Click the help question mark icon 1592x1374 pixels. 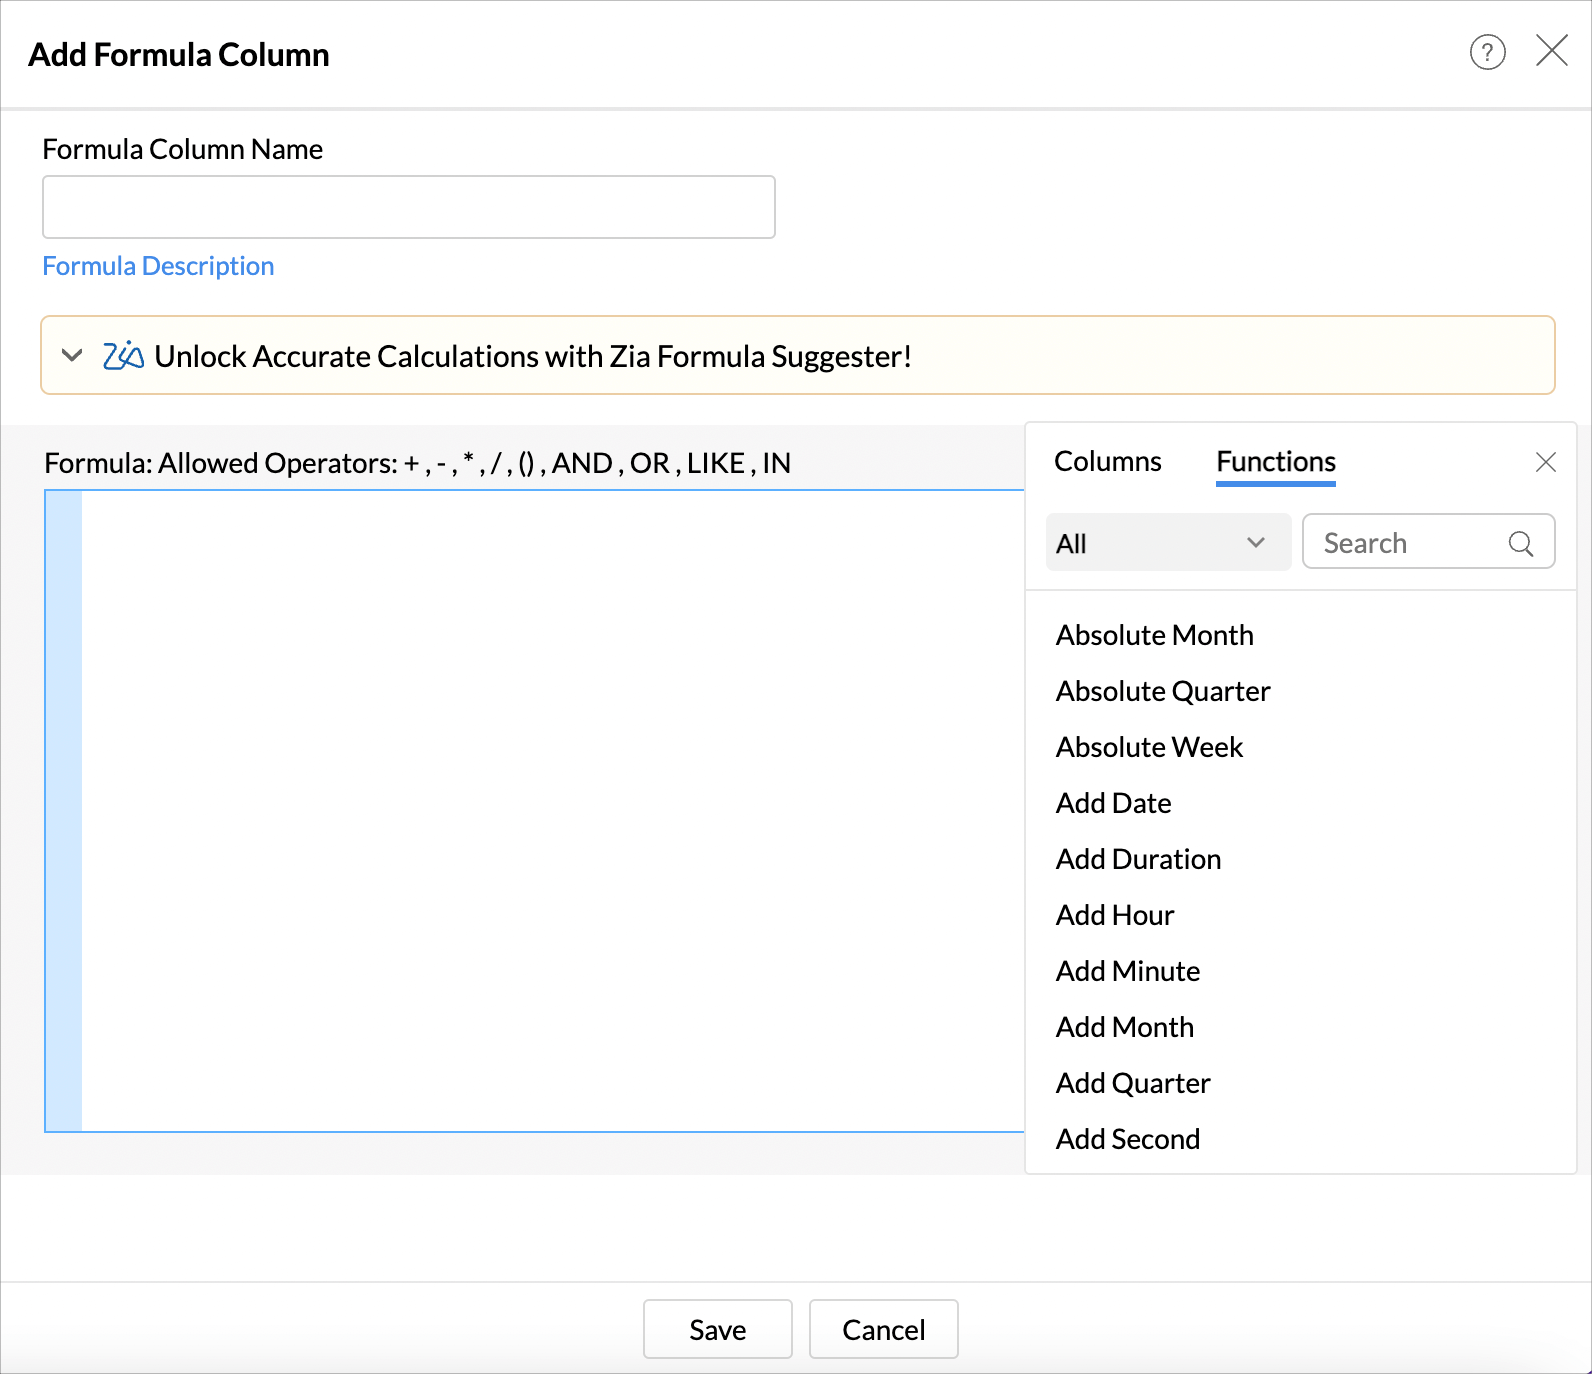[x=1487, y=52]
